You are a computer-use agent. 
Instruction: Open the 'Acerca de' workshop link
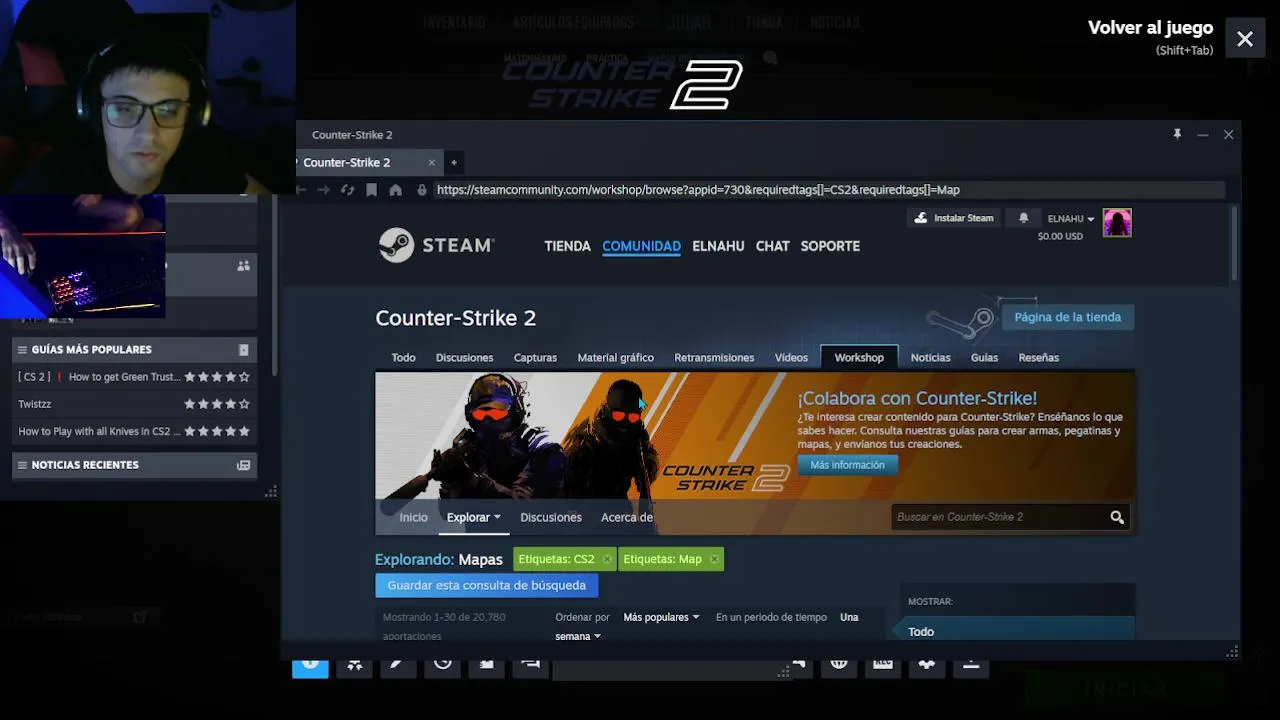pyautogui.click(x=627, y=517)
